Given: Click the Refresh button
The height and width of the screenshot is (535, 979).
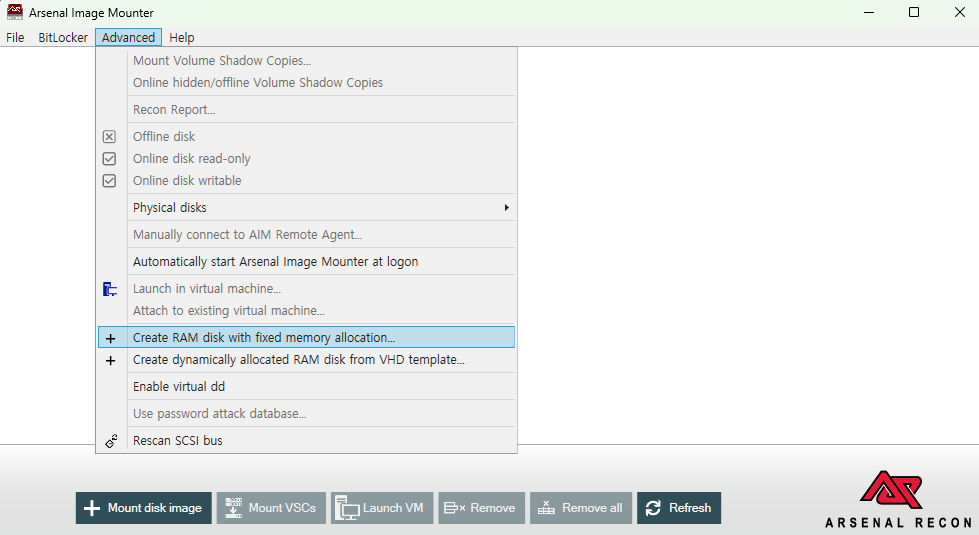Looking at the screenshot, I should pyautogui.click(x=679, y=508).
